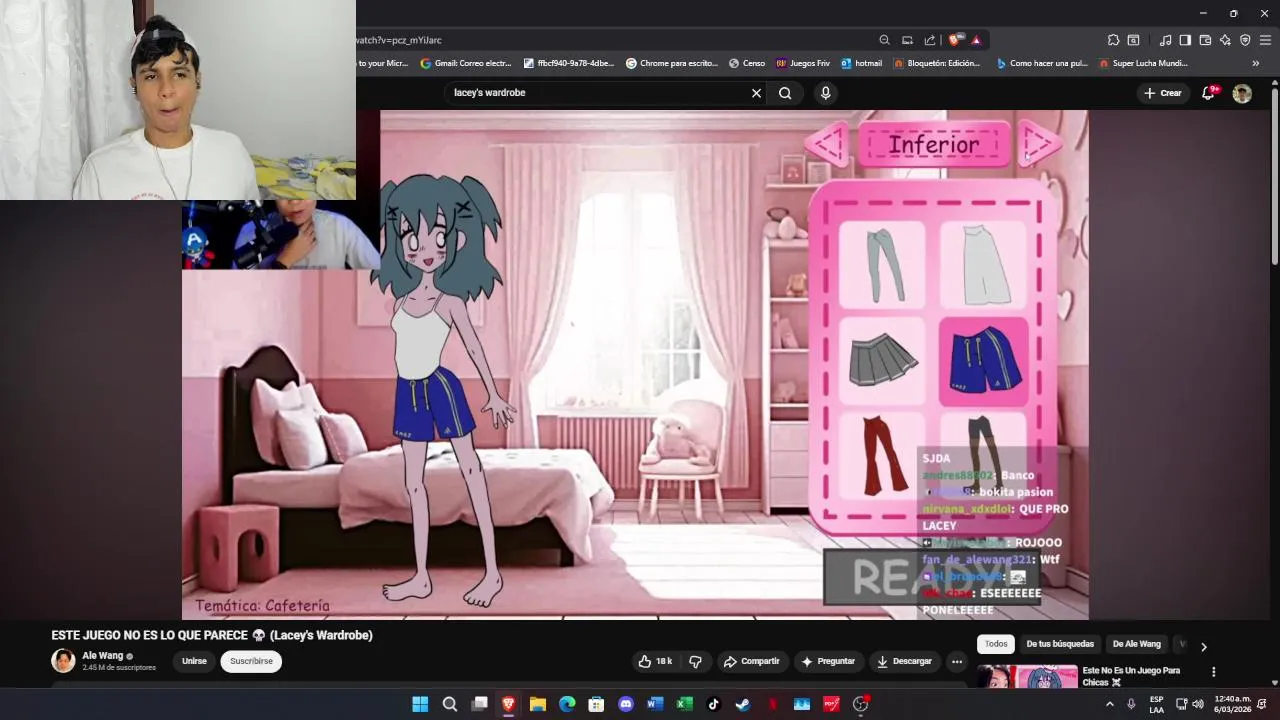Click the 'Crear' button

click(x=1162, y=93)
